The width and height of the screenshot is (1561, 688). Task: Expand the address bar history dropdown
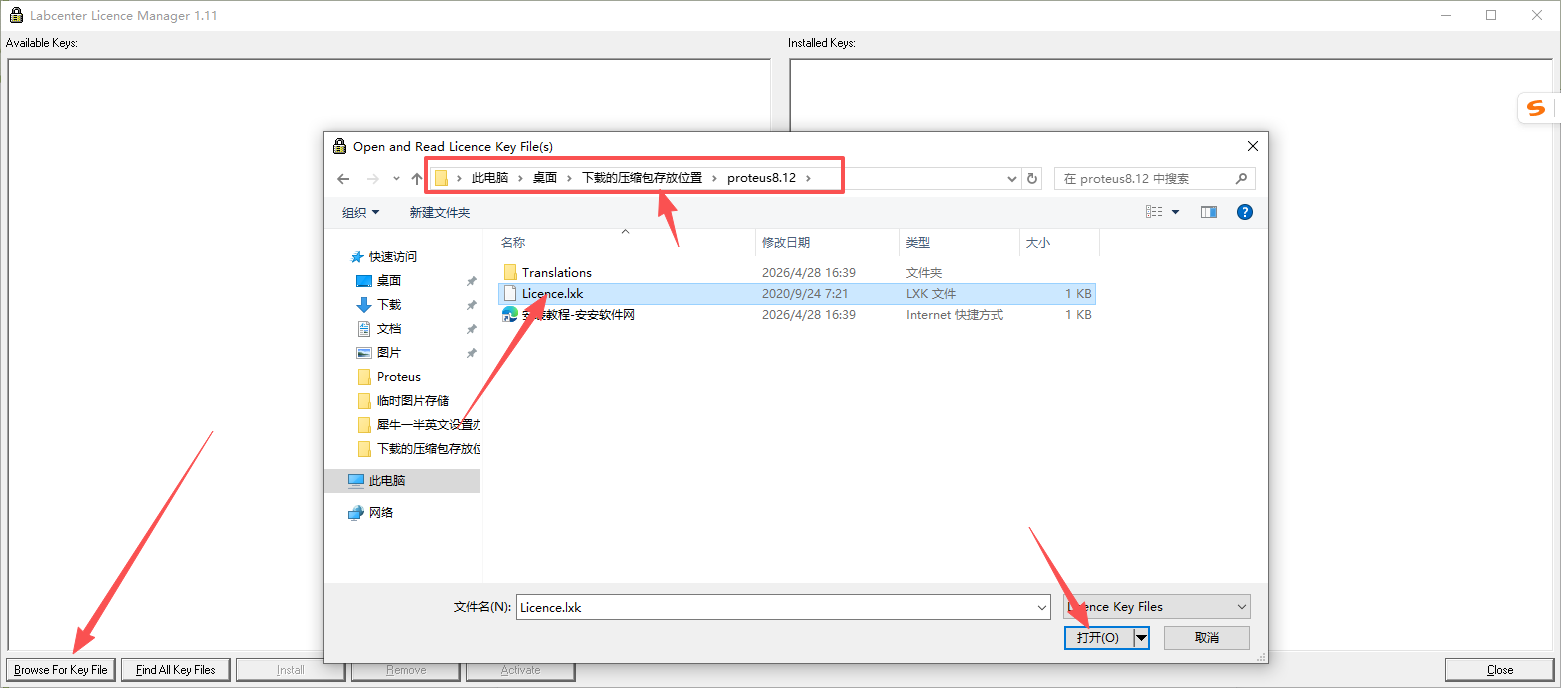pos(1012,179)
